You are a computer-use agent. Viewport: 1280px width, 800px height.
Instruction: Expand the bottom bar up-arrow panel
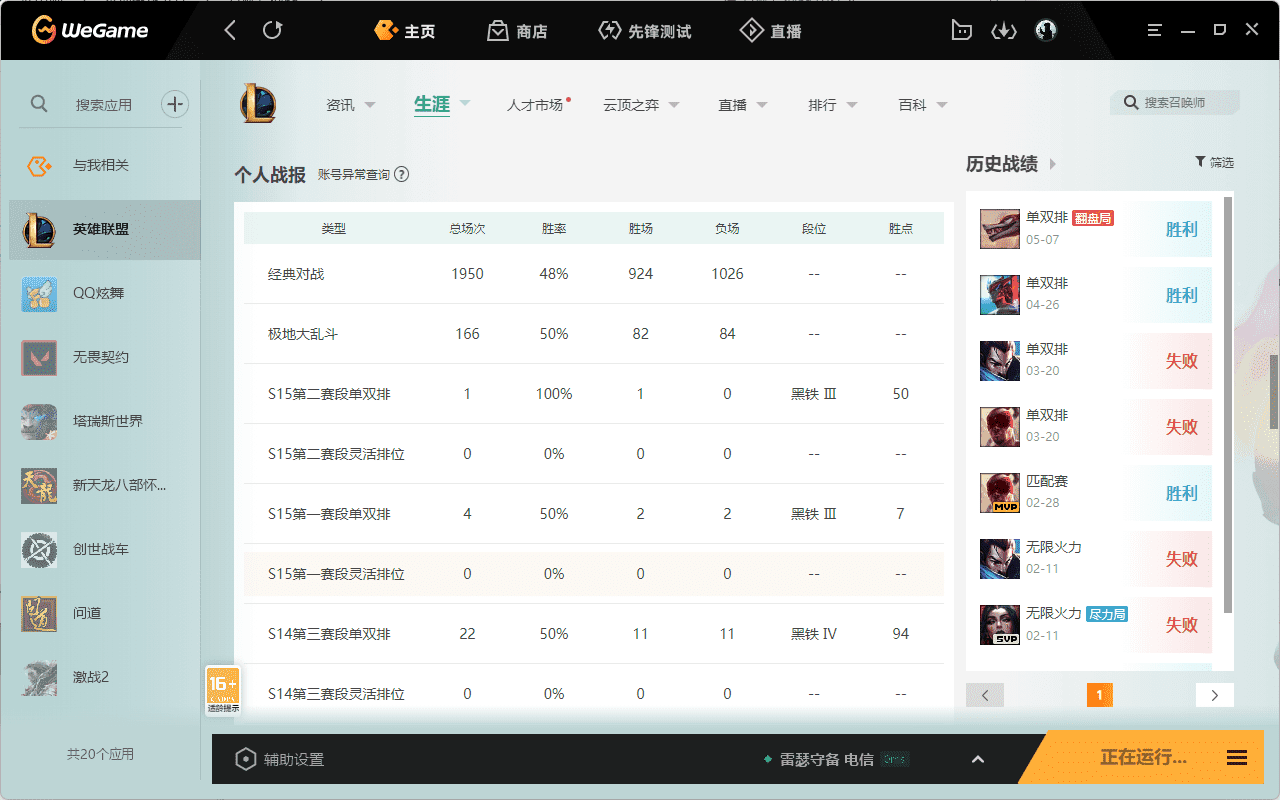(x=978, y=759)
